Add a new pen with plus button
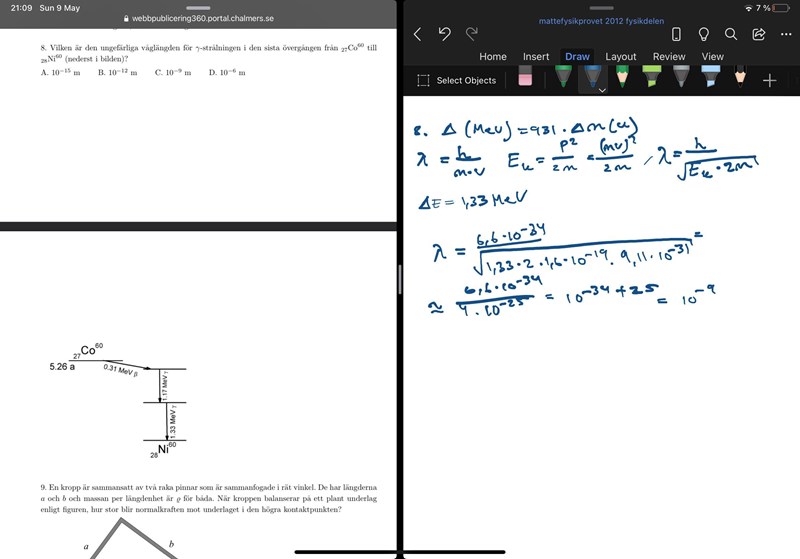 (769, 80)
